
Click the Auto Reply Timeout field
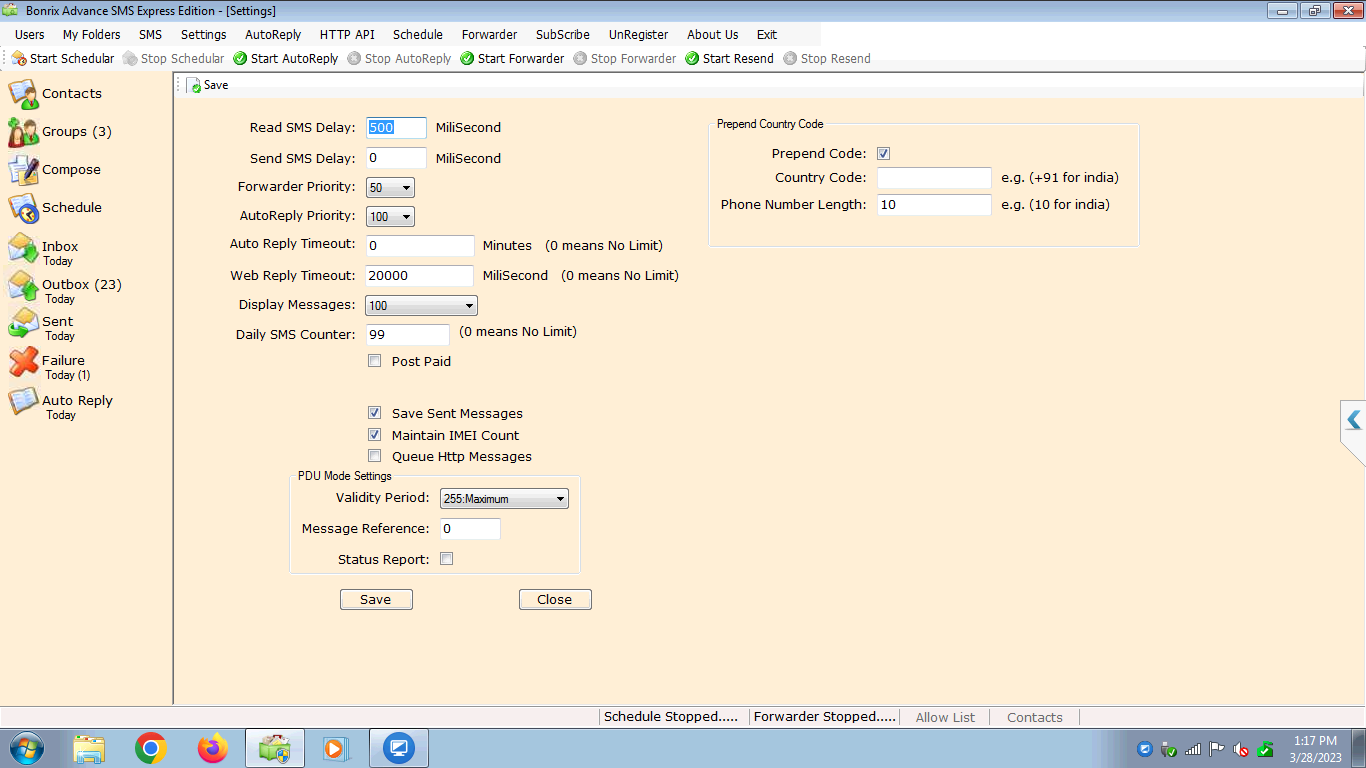coord(420,246)
